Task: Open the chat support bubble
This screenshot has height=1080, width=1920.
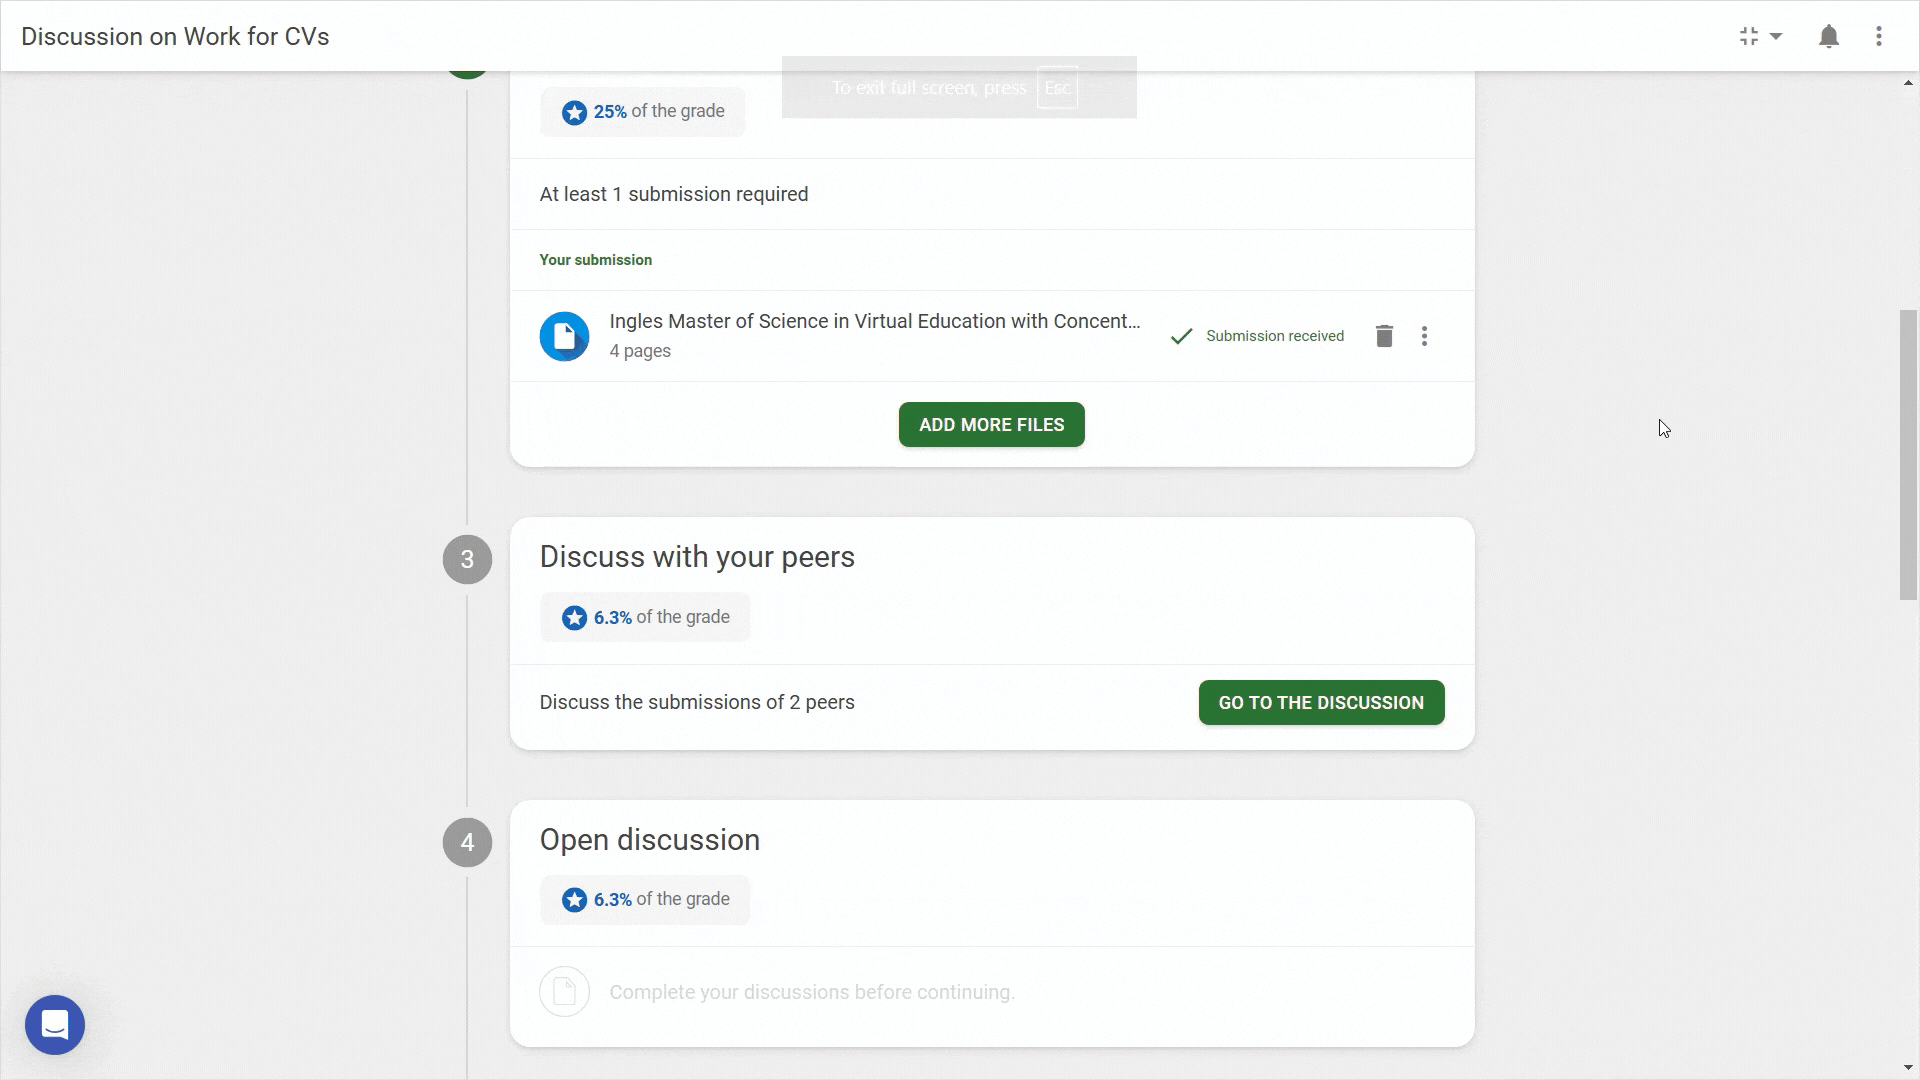Action: [x=55, y=1025]
